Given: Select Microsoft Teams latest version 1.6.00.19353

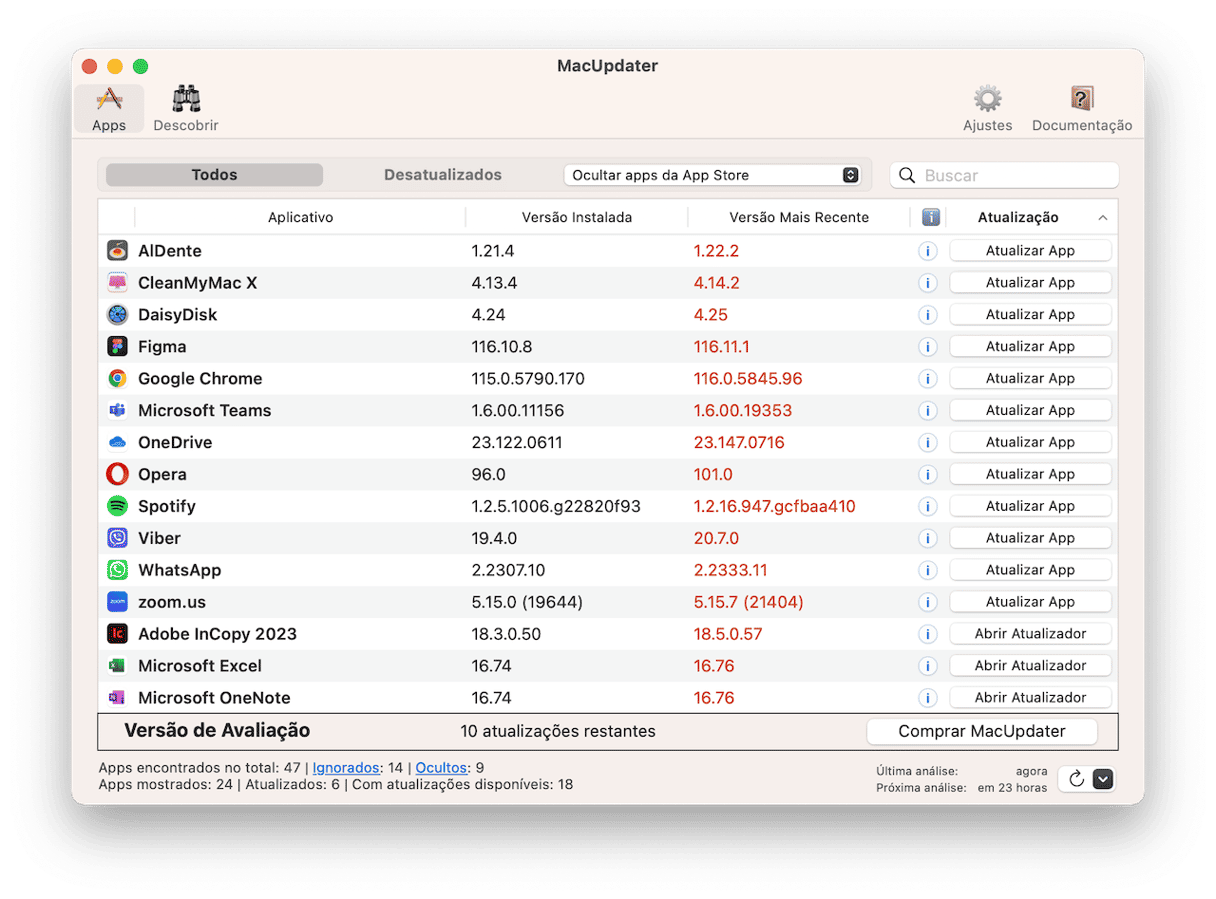Looking at the screenshot, I should point(743,411).
